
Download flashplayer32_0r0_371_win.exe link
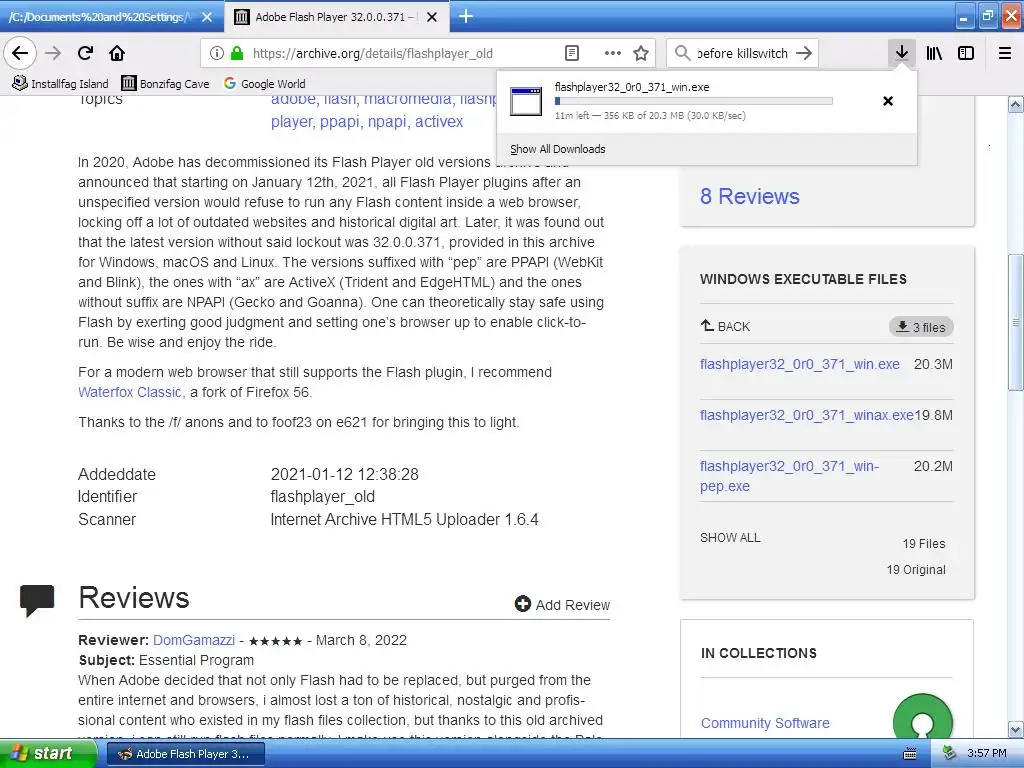(x=799, y=364)
